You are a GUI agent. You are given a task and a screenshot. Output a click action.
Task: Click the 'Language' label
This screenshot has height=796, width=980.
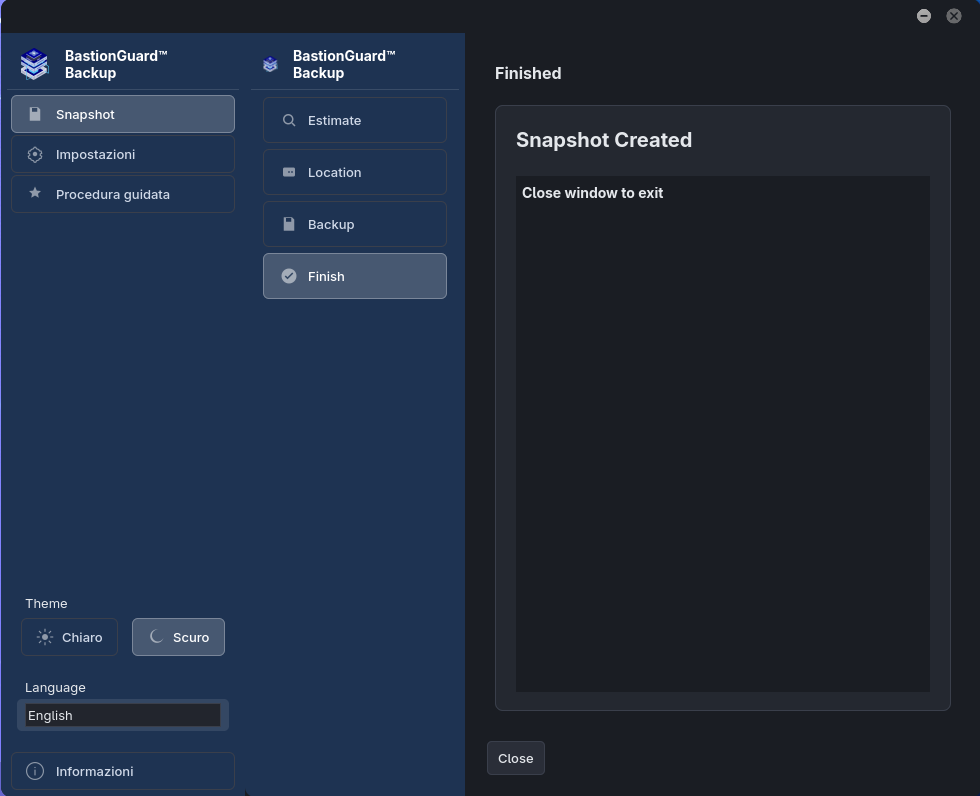coord(55,687)
